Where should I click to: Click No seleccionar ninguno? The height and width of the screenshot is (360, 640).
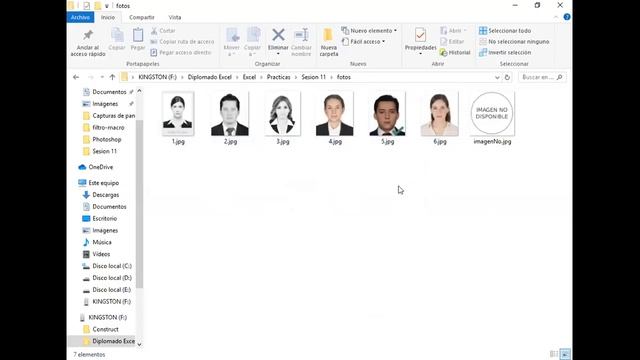(514, 42)
